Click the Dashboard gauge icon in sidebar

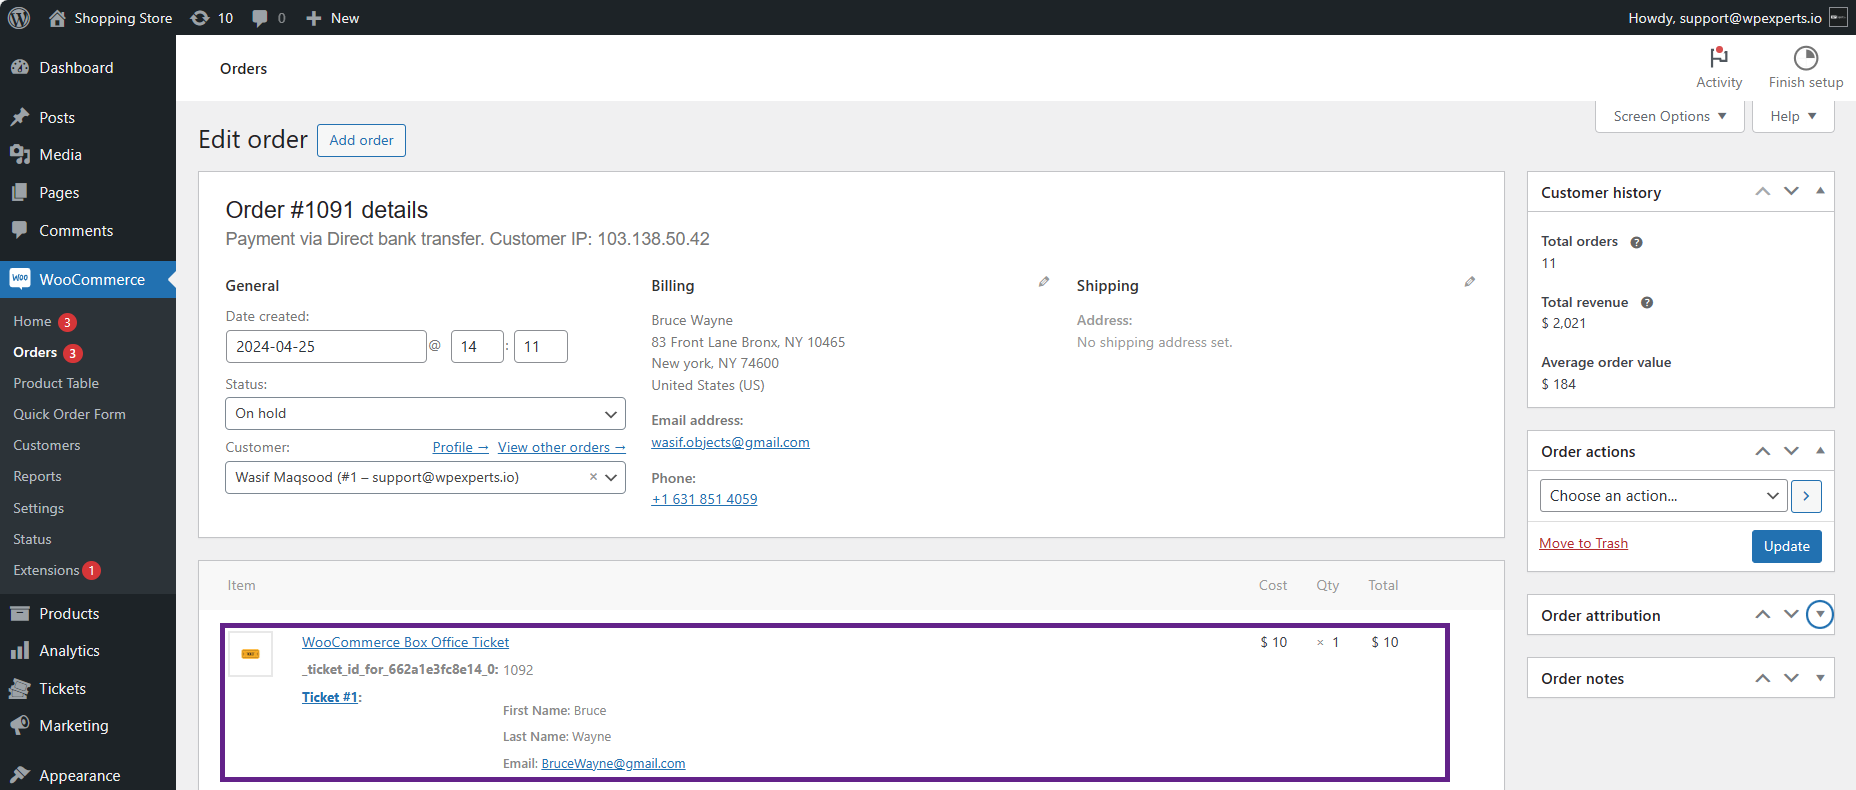20,67
